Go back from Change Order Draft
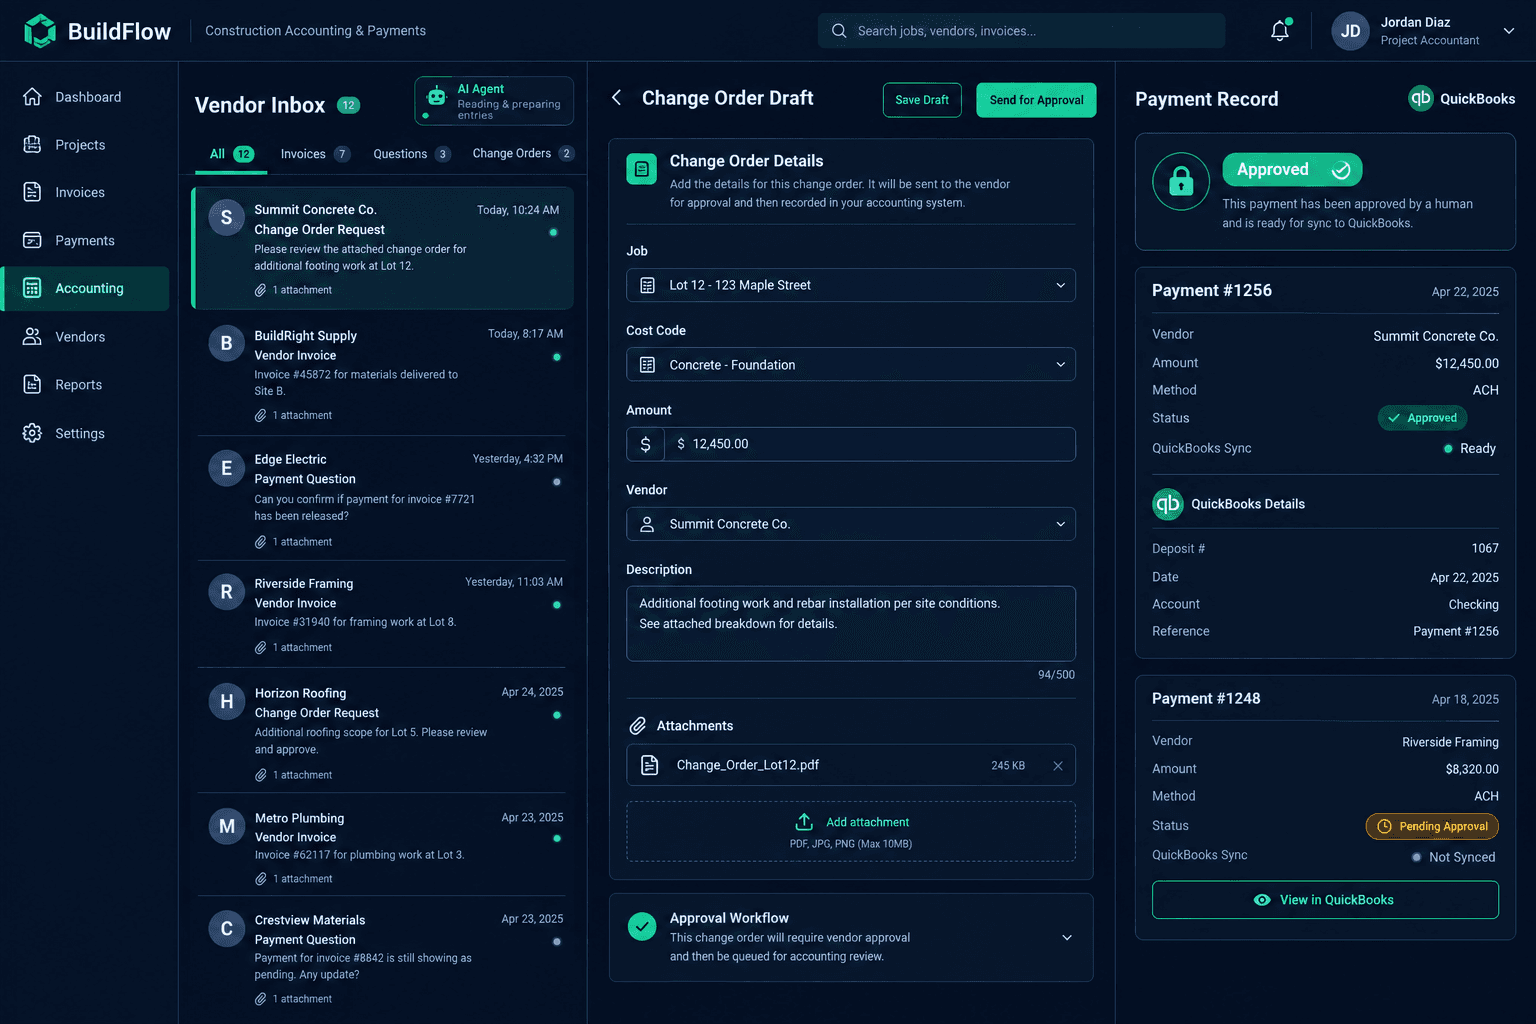This screenshot has width=1536, height=1024. (617, 98)
